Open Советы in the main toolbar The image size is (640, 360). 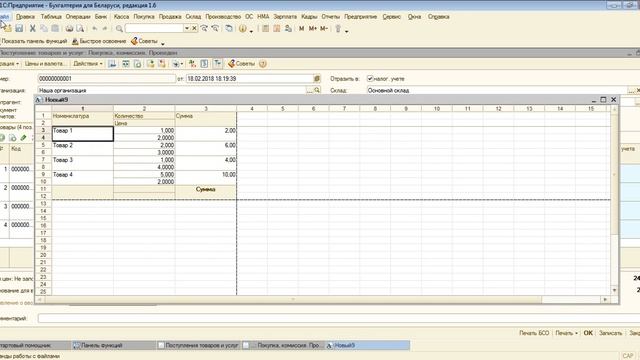(144, 41)
